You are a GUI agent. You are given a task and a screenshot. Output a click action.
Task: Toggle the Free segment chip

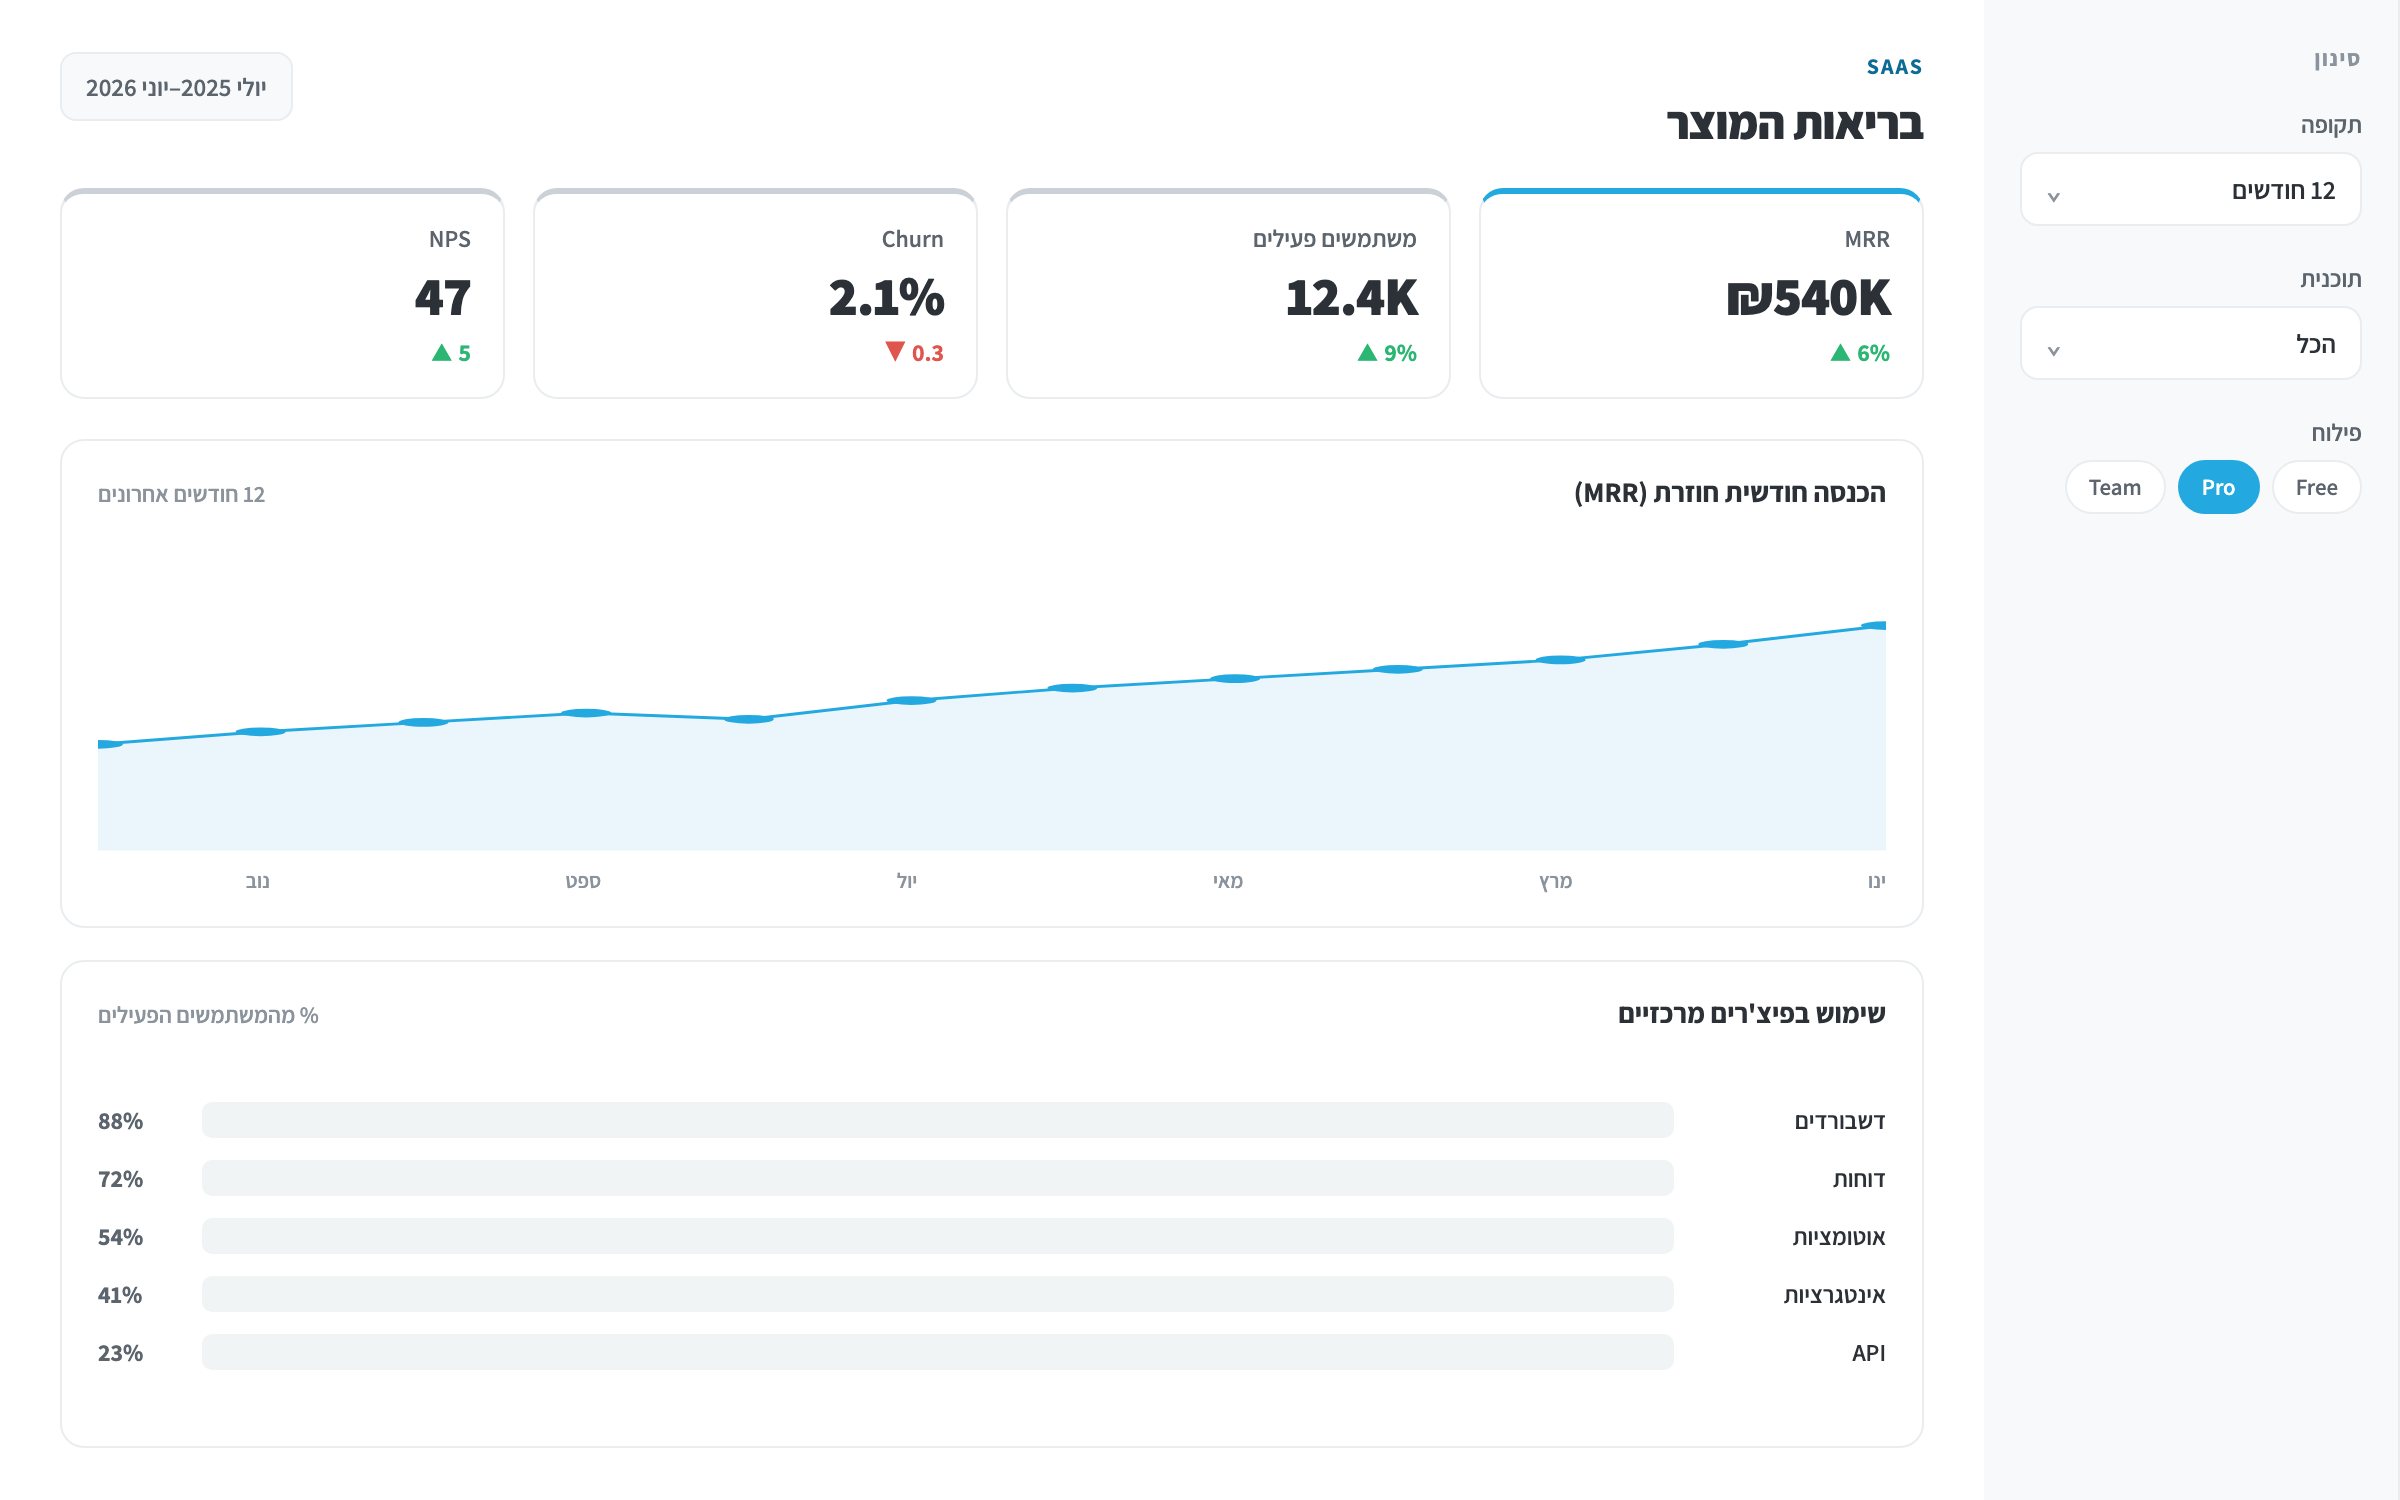[x=2316, y=487]
